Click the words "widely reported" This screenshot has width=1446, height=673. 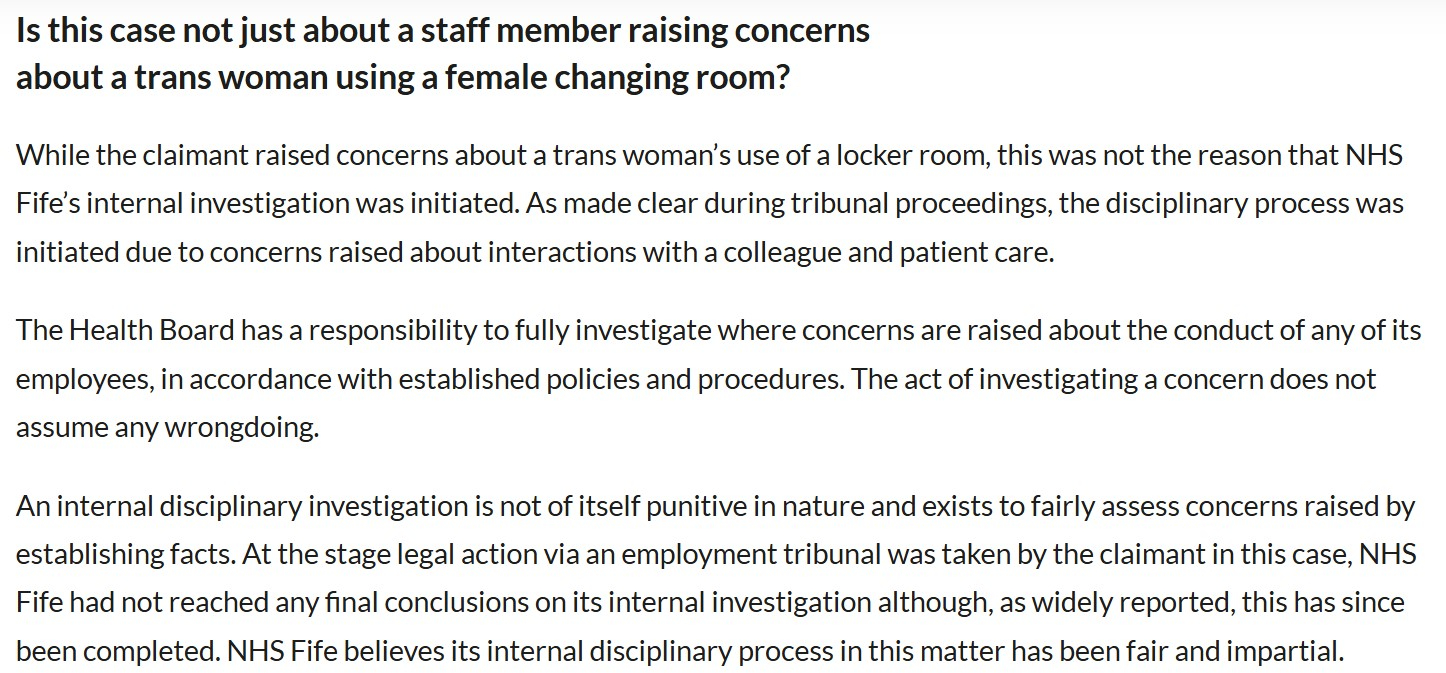point(1065,603)
